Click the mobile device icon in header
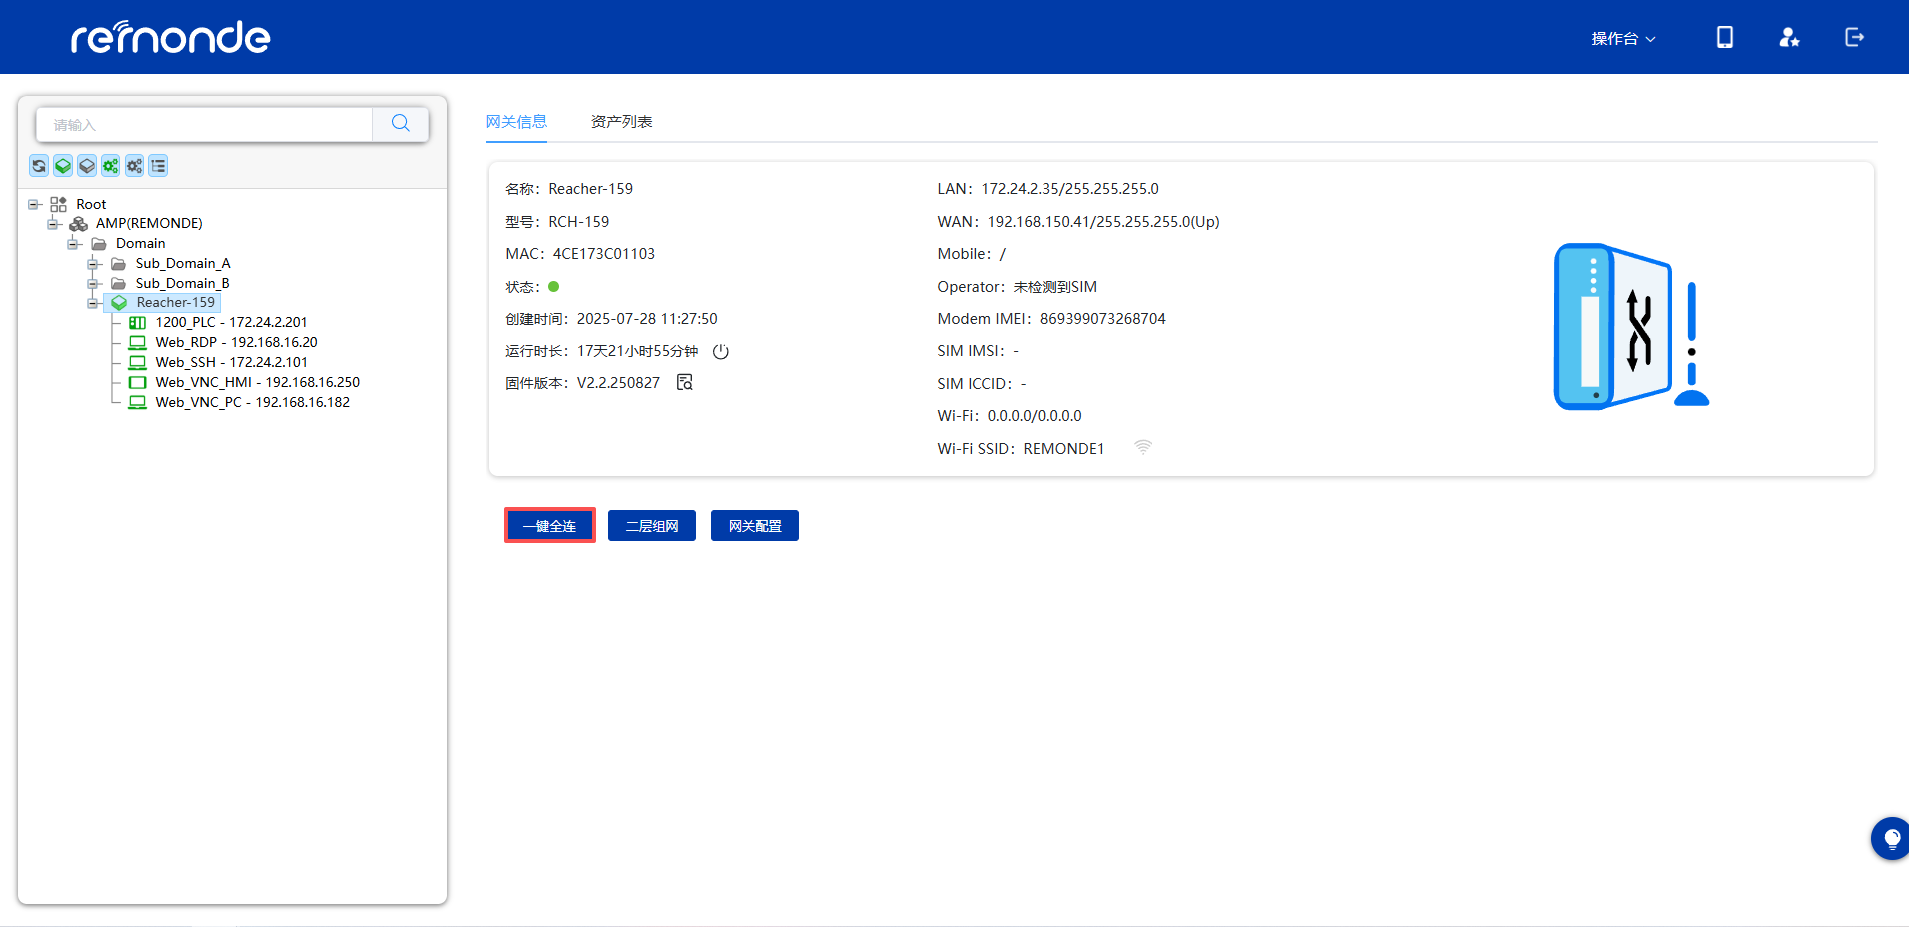The height and width of the screenshot is (927, 1909). pyautogui.click(x=1725, y=38)
